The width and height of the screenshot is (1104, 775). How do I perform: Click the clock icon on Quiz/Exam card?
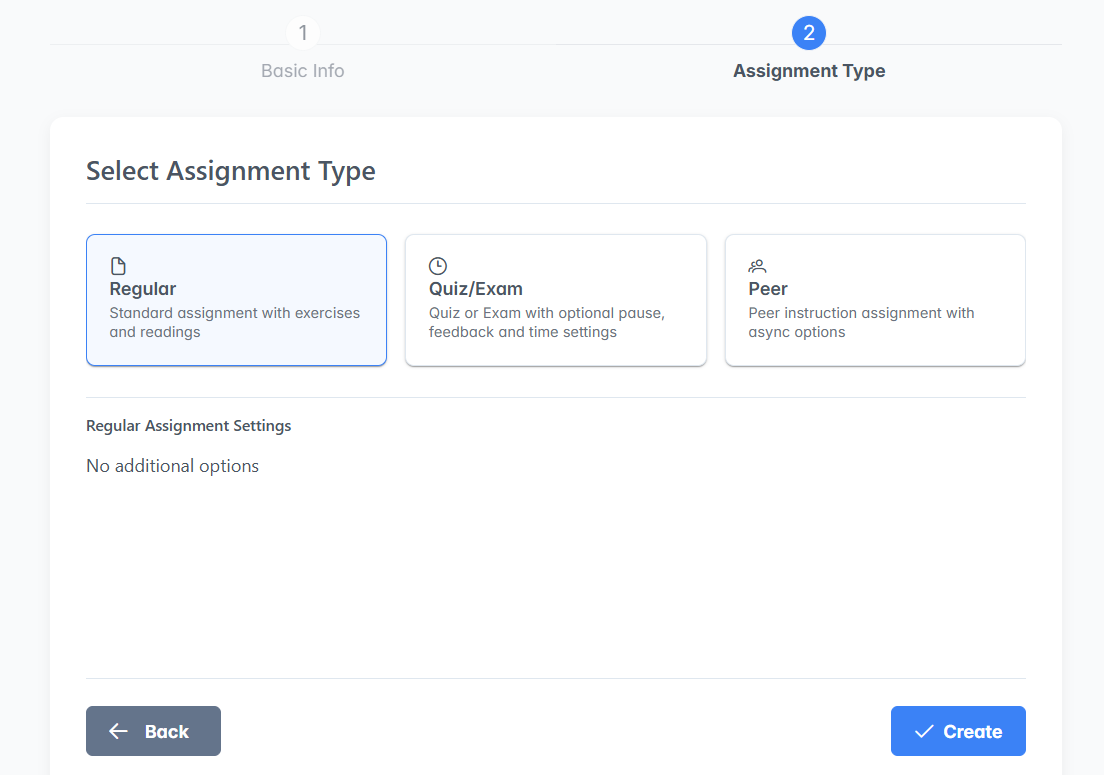click(437, 266)
